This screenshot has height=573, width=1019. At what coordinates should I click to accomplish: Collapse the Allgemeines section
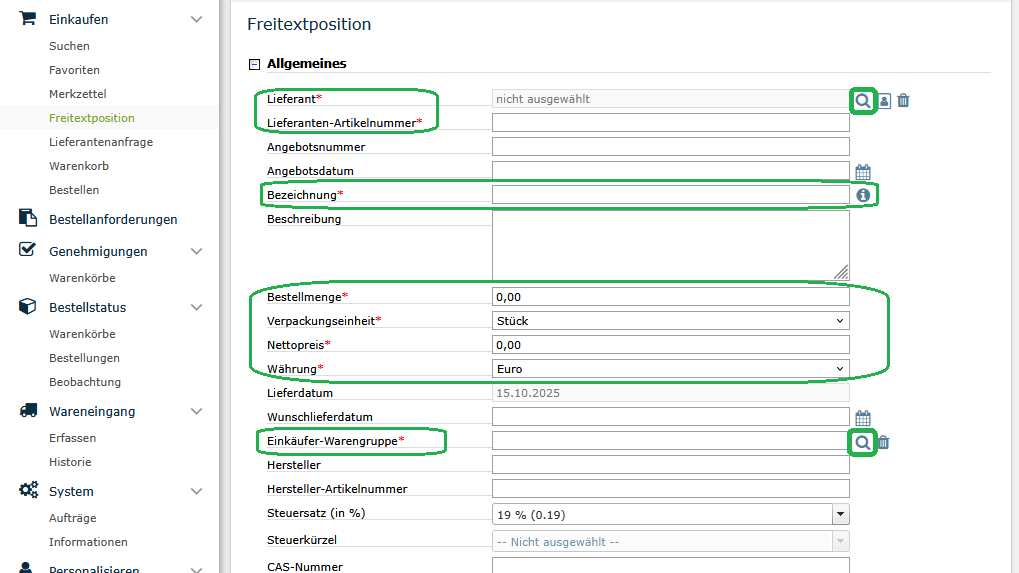[254, 64]
